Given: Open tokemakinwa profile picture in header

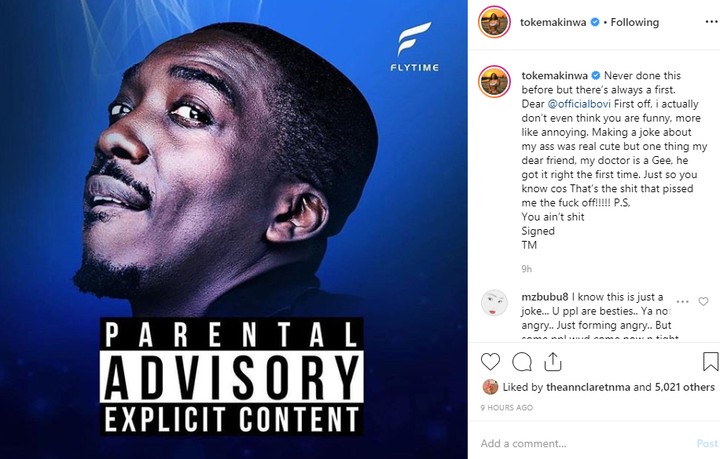Looking at the screenshot, I should coord(494,22).
